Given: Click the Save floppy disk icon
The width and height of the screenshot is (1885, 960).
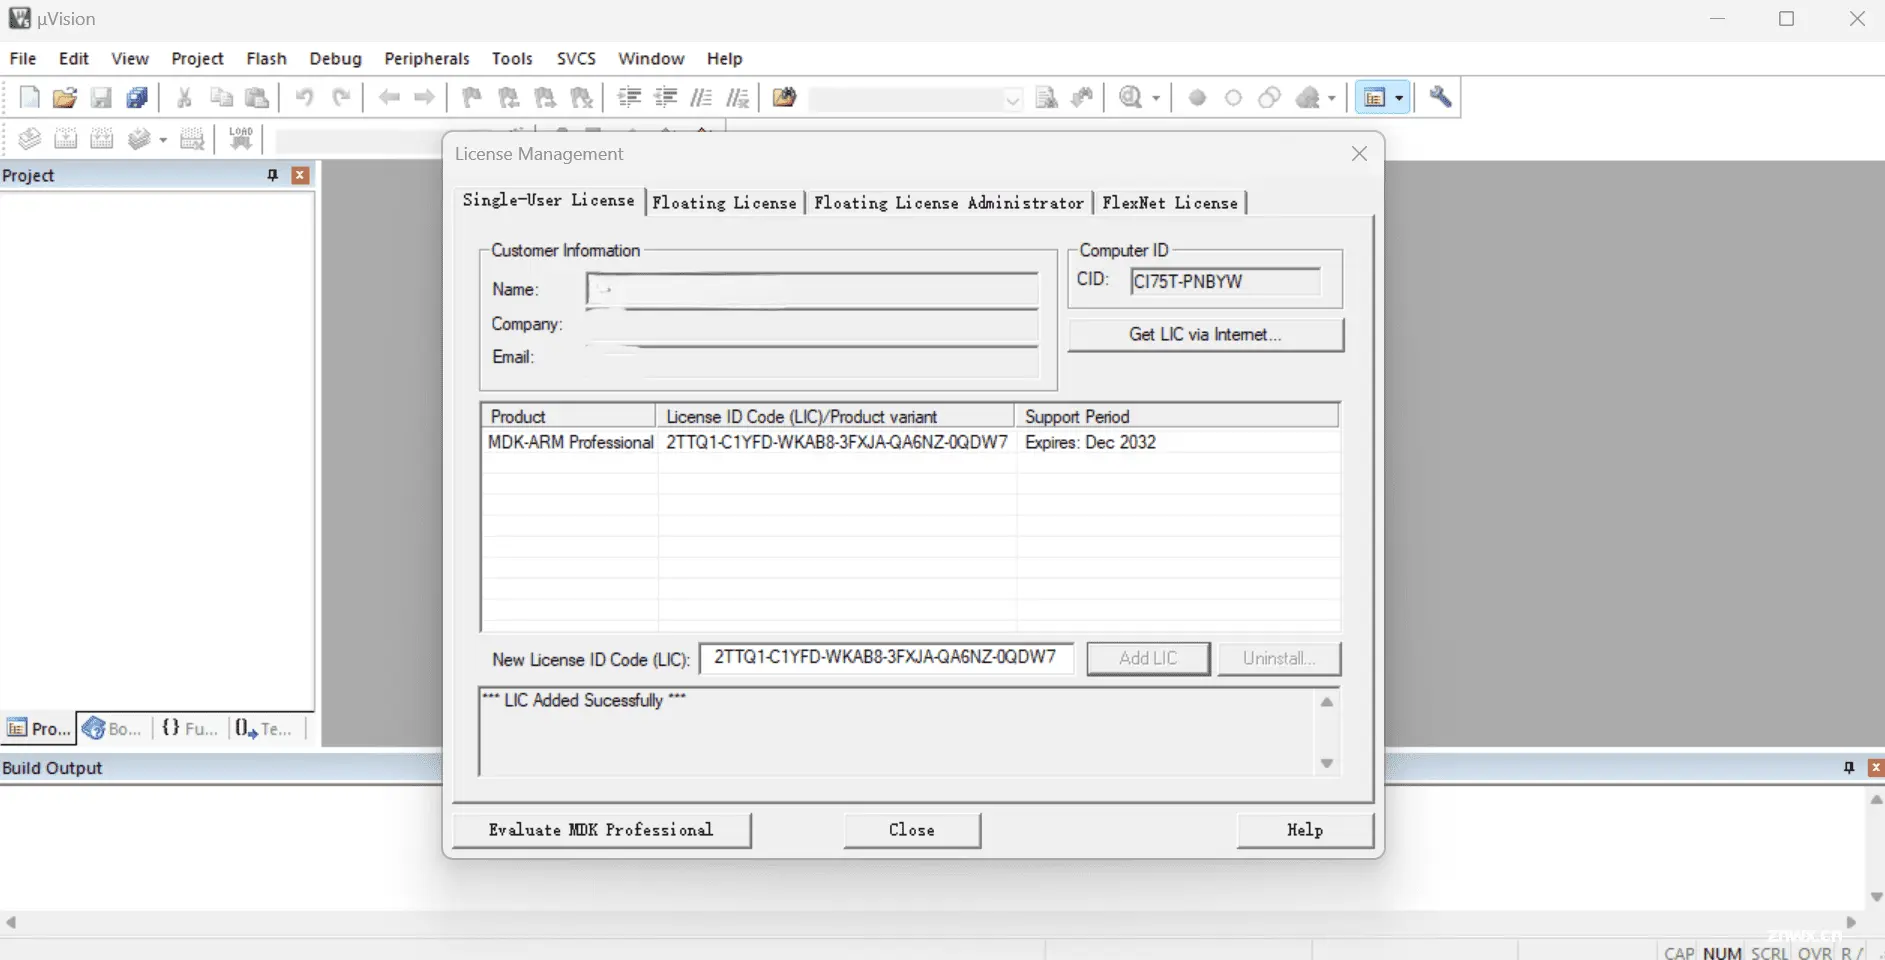Looking at the screenshot, I should tap(101, 97).
